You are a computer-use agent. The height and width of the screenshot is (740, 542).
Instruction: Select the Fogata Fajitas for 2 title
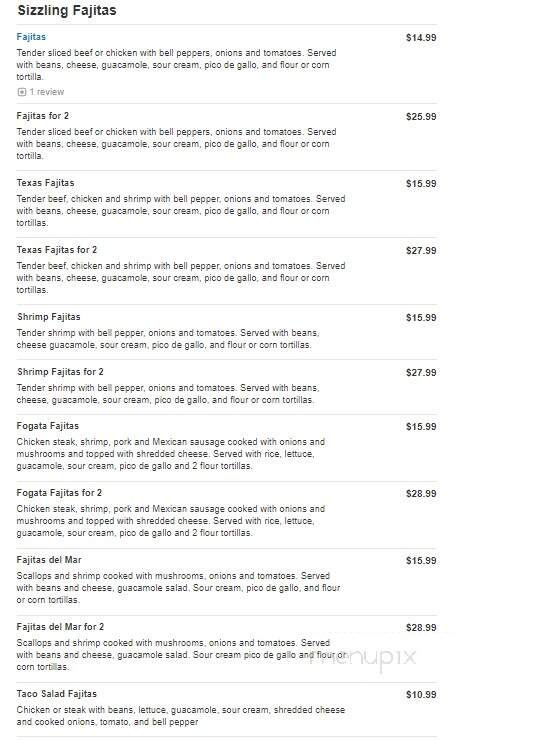59,493
